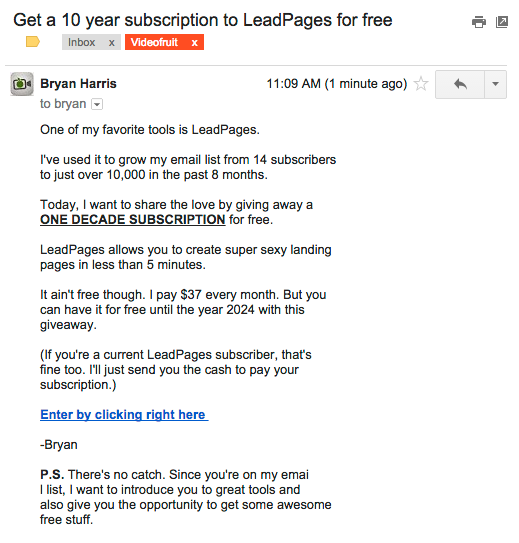519x543 pixels.
Task: Click the email subject heading
Action: click(x=203, y=20)
